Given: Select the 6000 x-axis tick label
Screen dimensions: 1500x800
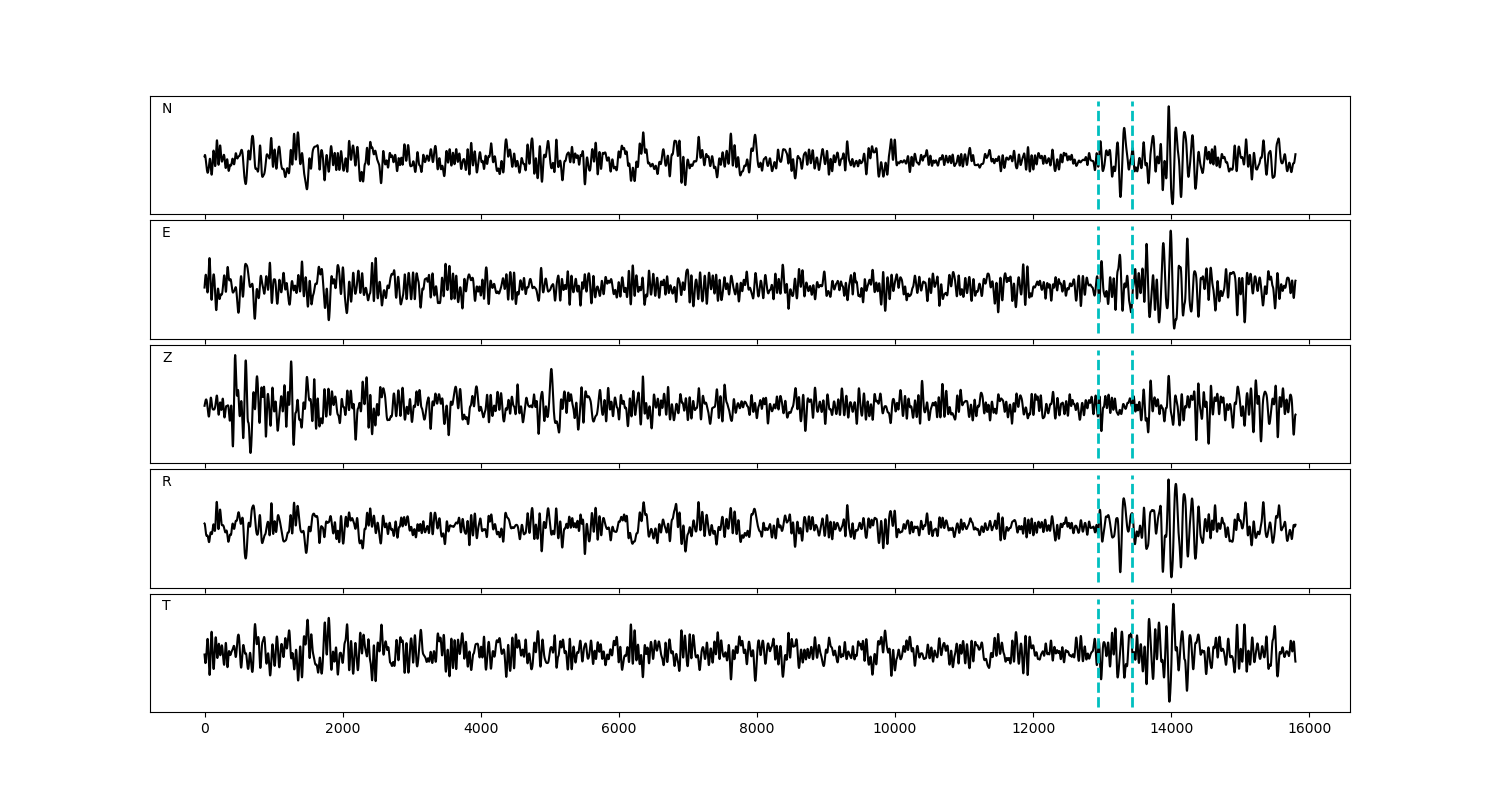Looking at the screenshot, I should [619, 730].
